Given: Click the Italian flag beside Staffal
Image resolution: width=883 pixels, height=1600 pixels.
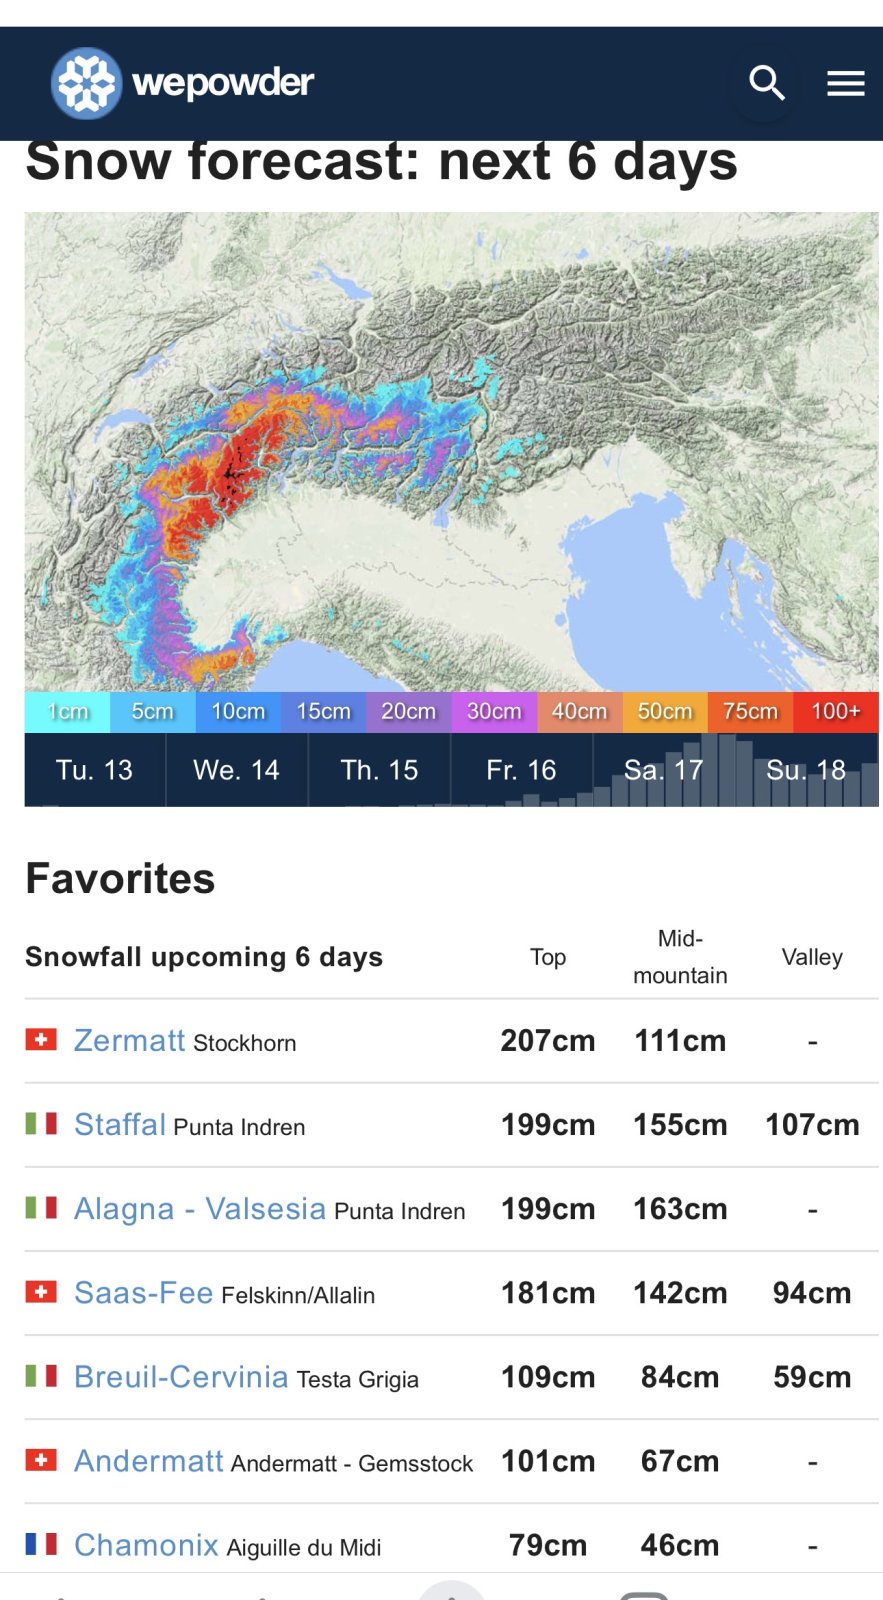Looking at the screenshot, I should click(41, 1124).
